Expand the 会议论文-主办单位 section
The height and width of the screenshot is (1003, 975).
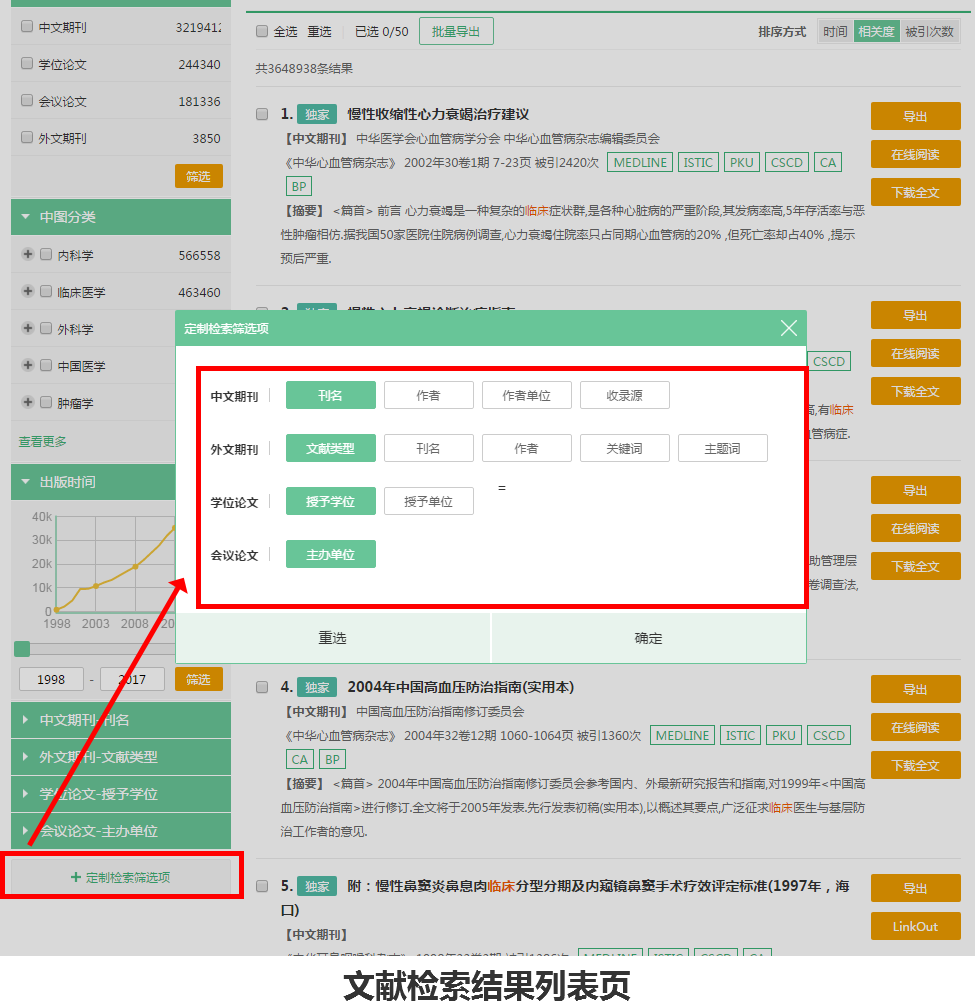point(25,831)
